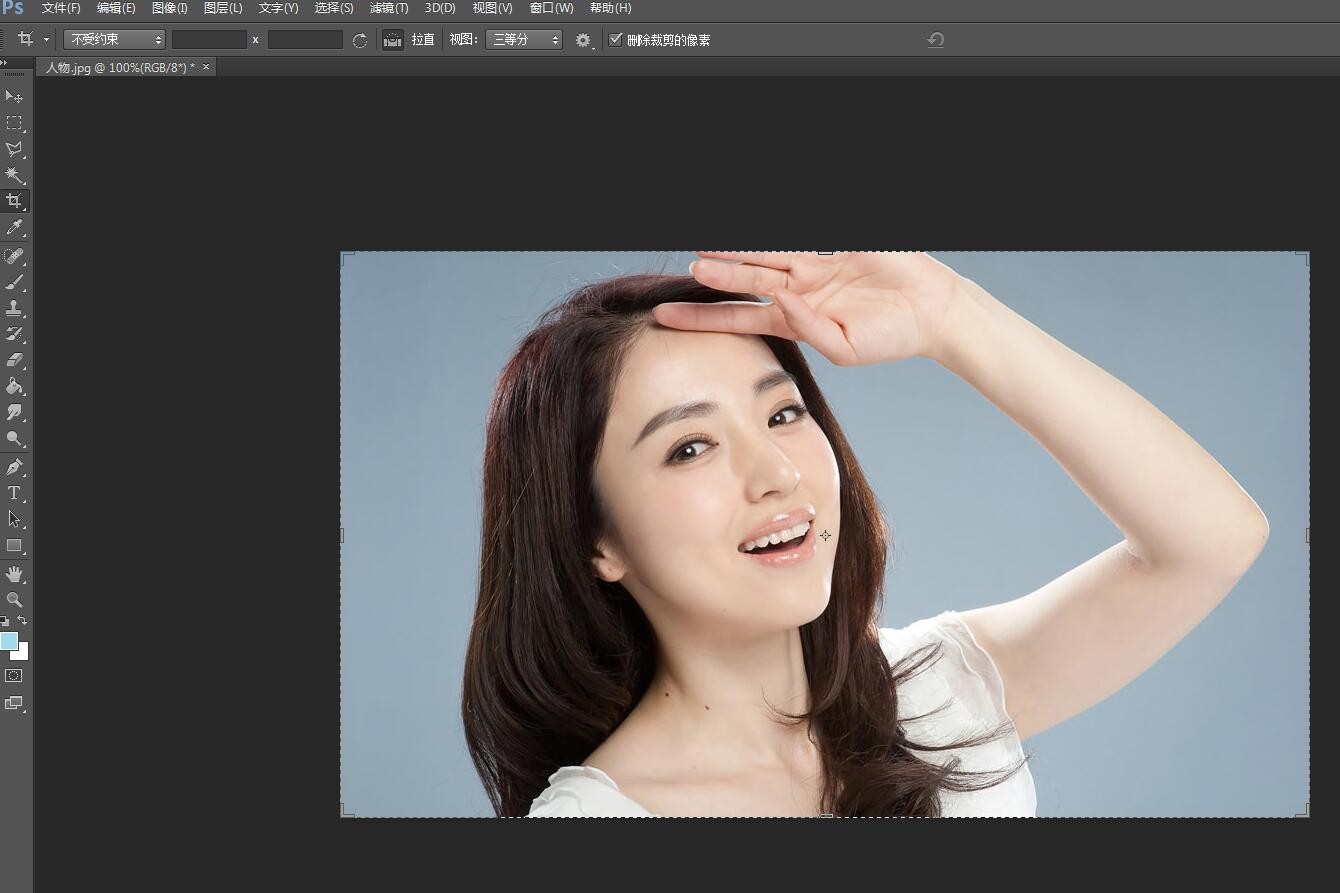Open the 帮助(H) menu

tap(610, 8)
